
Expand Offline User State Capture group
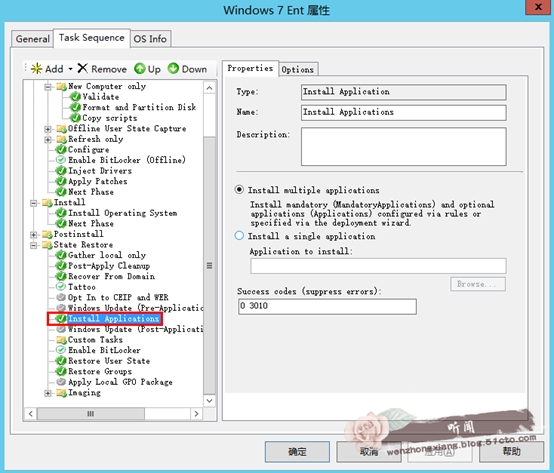pyautogui.click(x=48, y=129)
